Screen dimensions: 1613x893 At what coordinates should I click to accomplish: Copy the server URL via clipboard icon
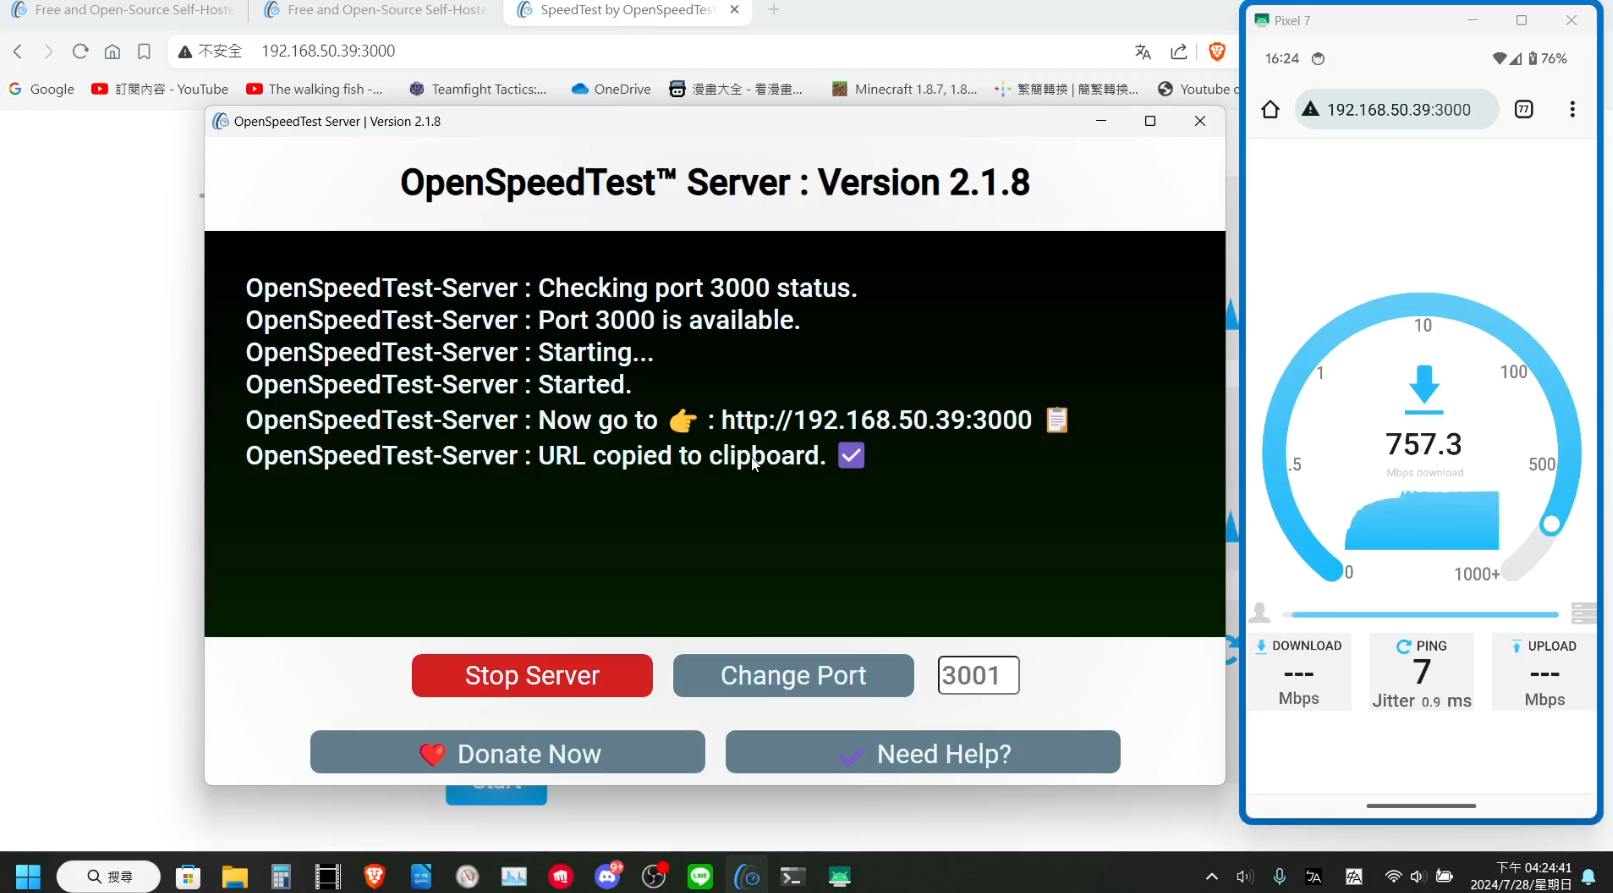click(x=1057, y=420)
